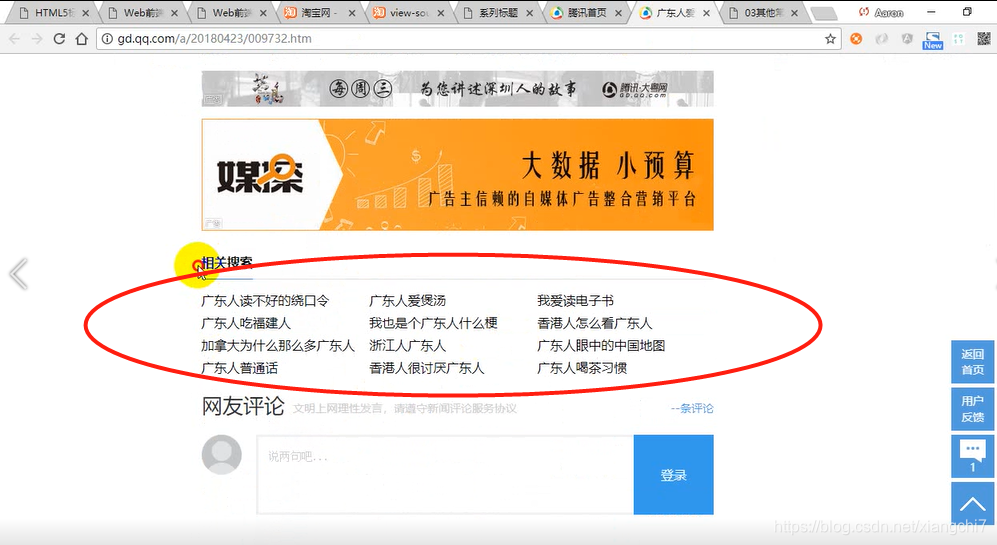
Task: Open link 广东人爱煲汤
Action: pyautogui.click(x=407, y=301)
